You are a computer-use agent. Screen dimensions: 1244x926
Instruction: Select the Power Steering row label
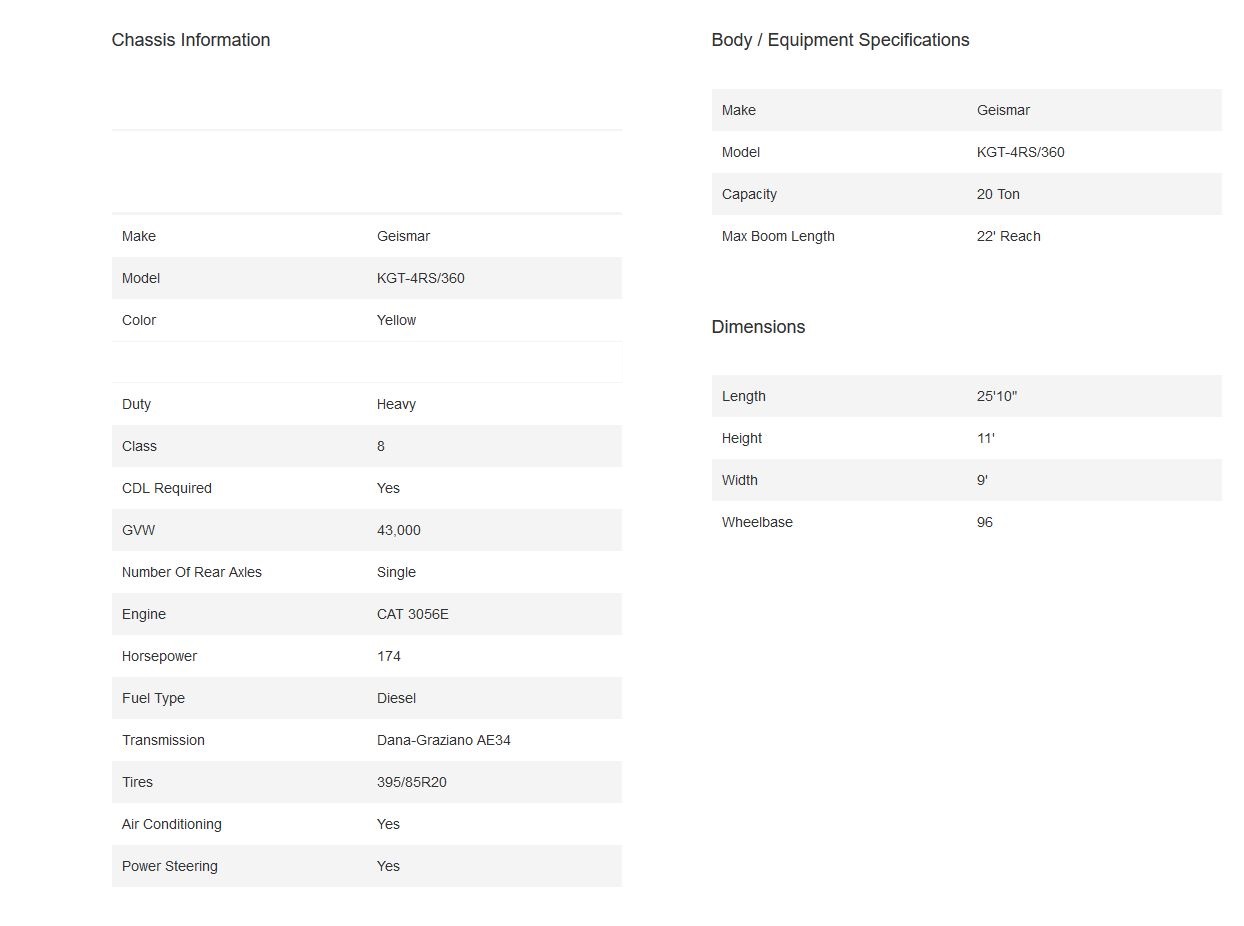coord(169,866)
